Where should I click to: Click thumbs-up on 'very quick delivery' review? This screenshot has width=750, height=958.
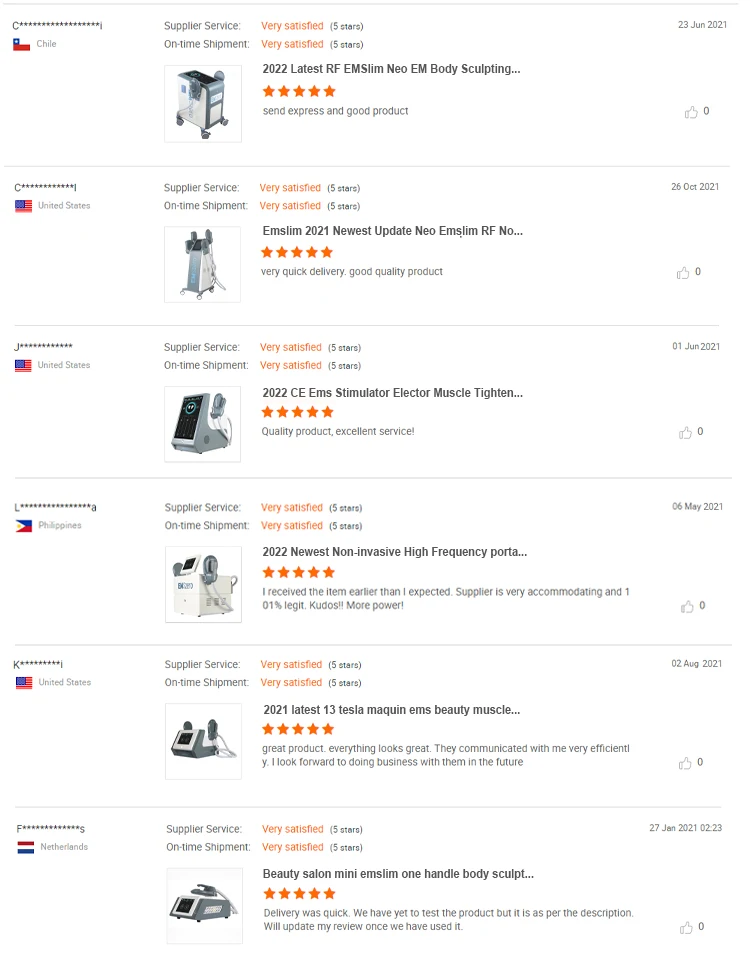coord(683,272)
